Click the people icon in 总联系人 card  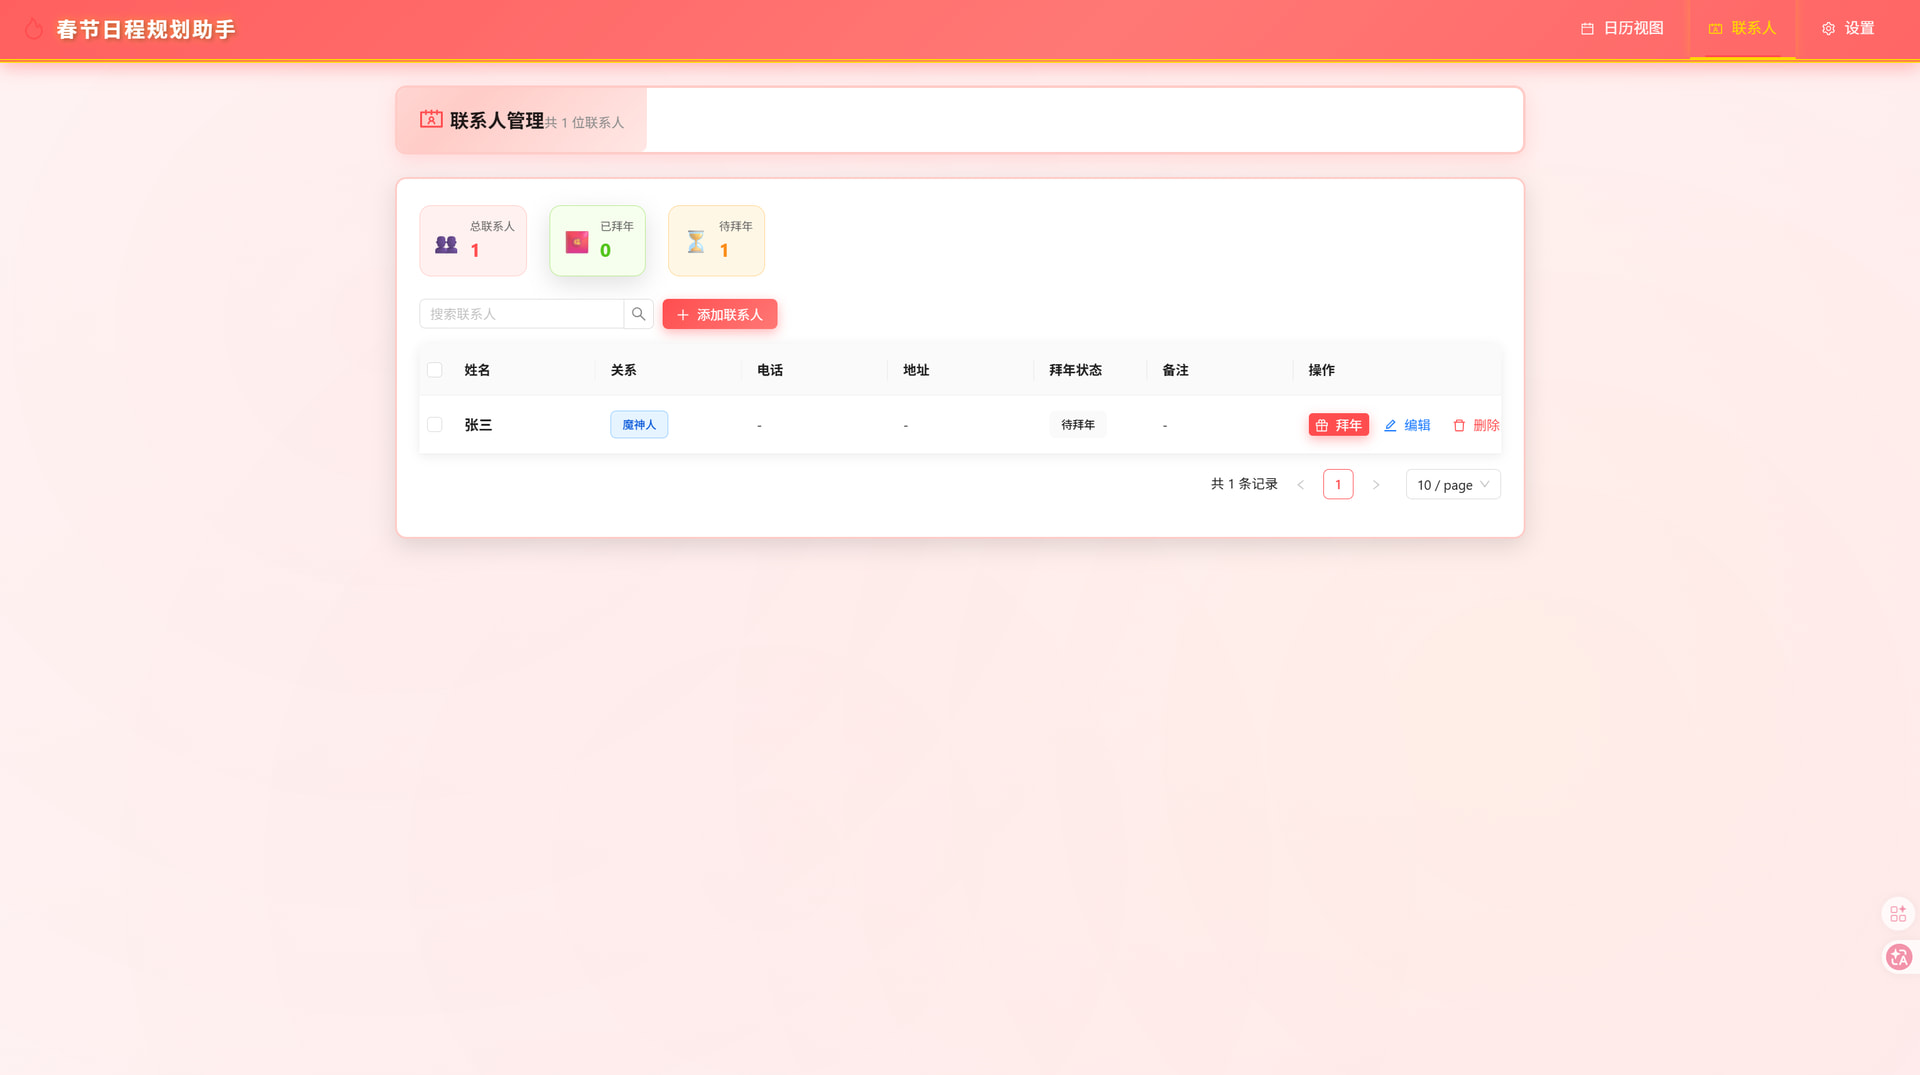pos(446,244)
